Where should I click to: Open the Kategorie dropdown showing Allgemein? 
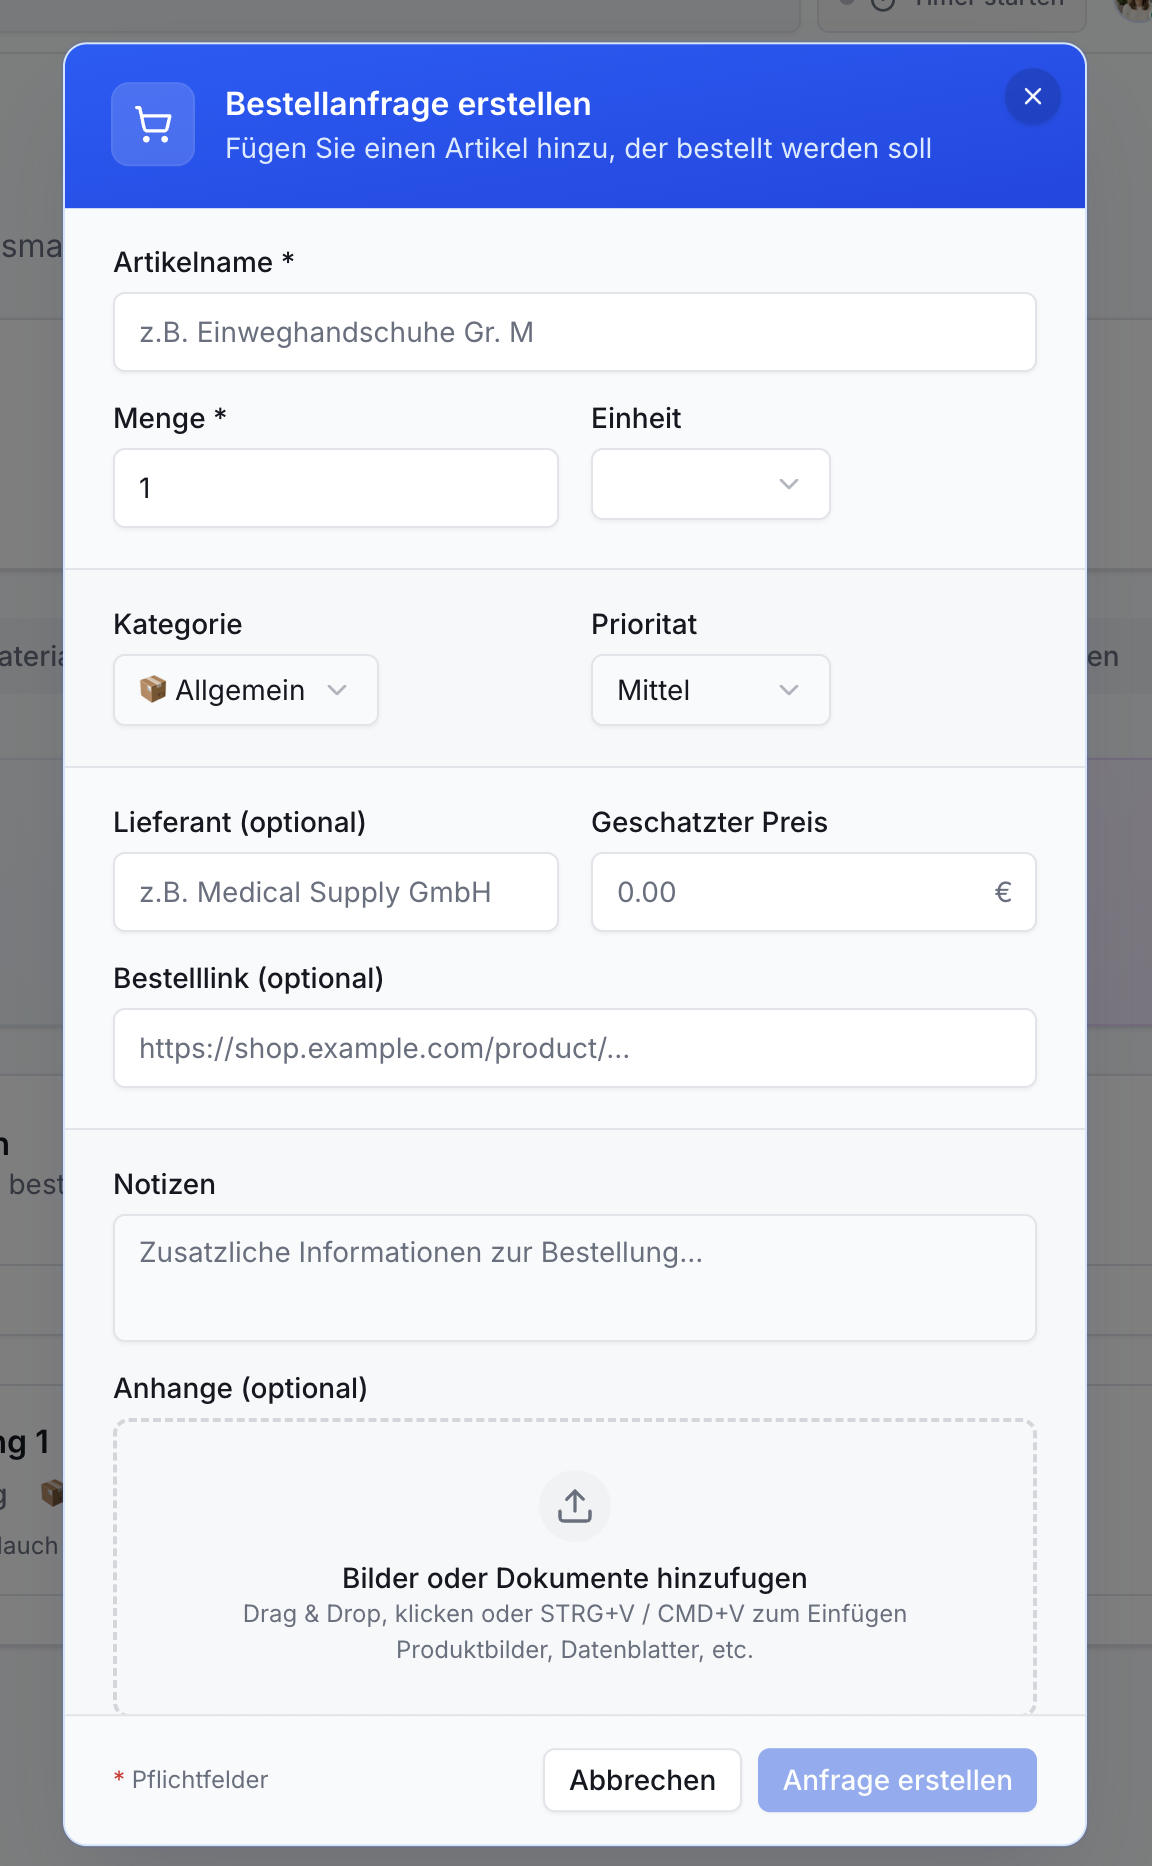(x=246, y=690)
